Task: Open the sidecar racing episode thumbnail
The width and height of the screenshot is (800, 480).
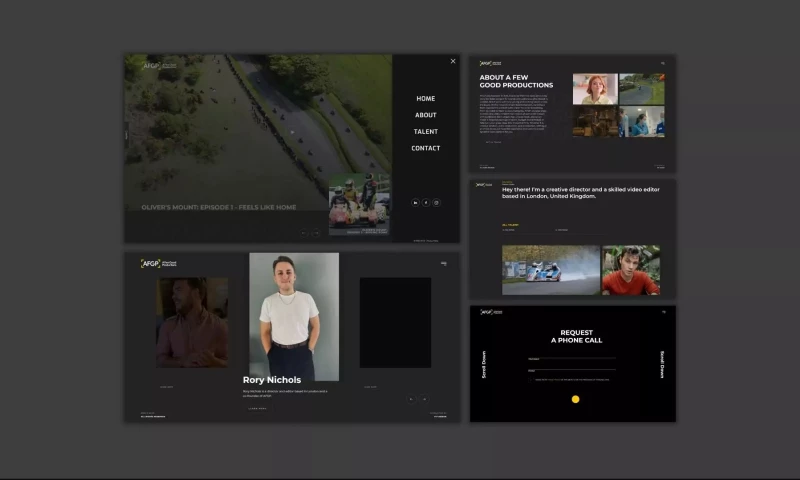Action: [359, 203]
